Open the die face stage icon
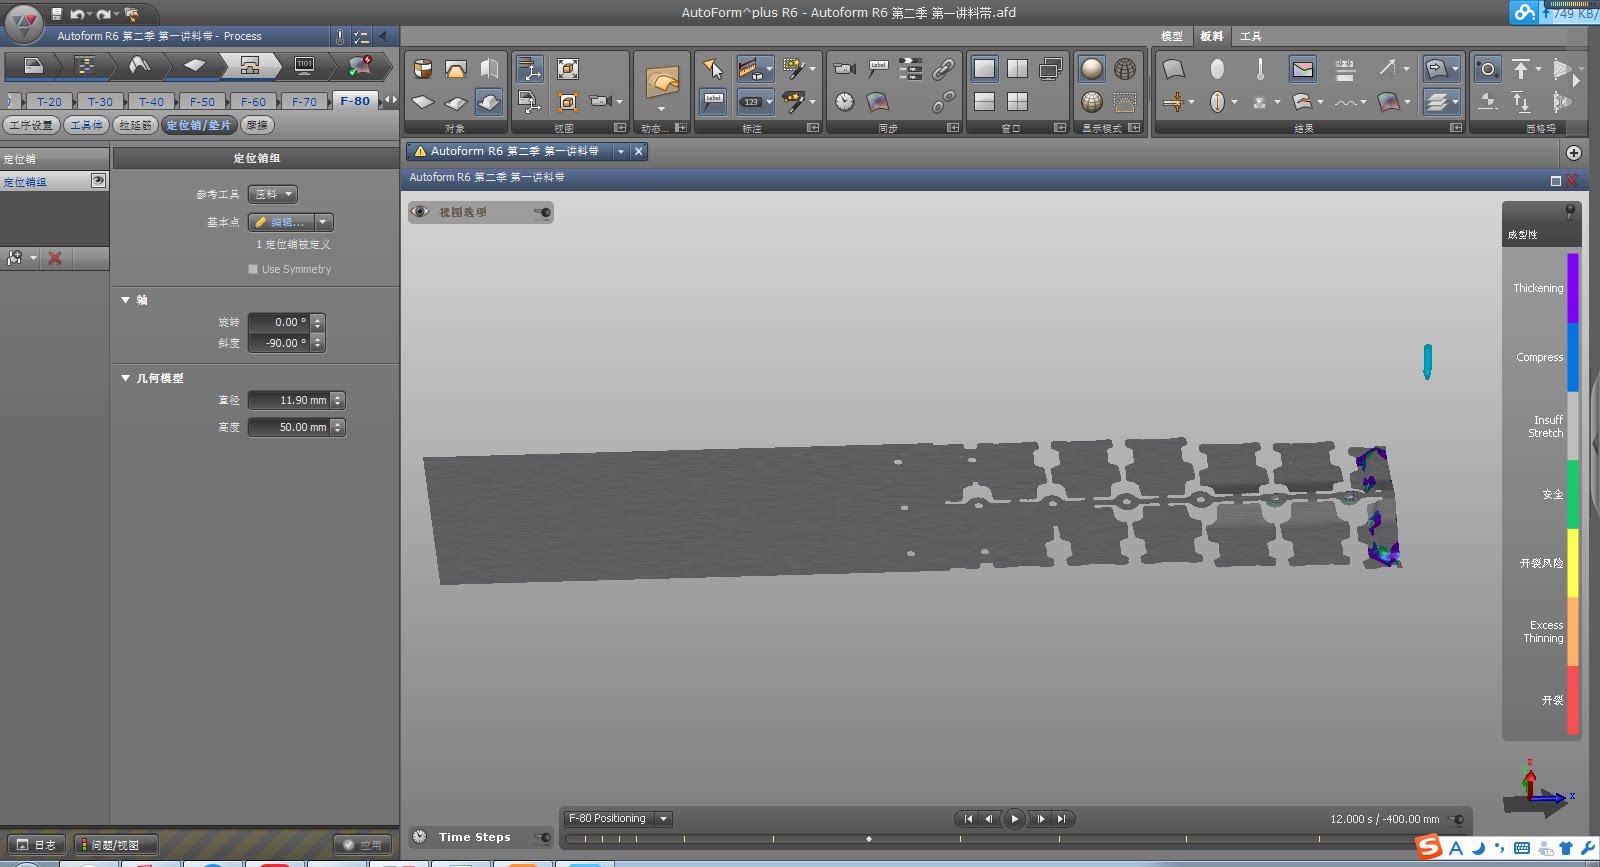This screenshot has width=1600, height=867. point(140,65)
